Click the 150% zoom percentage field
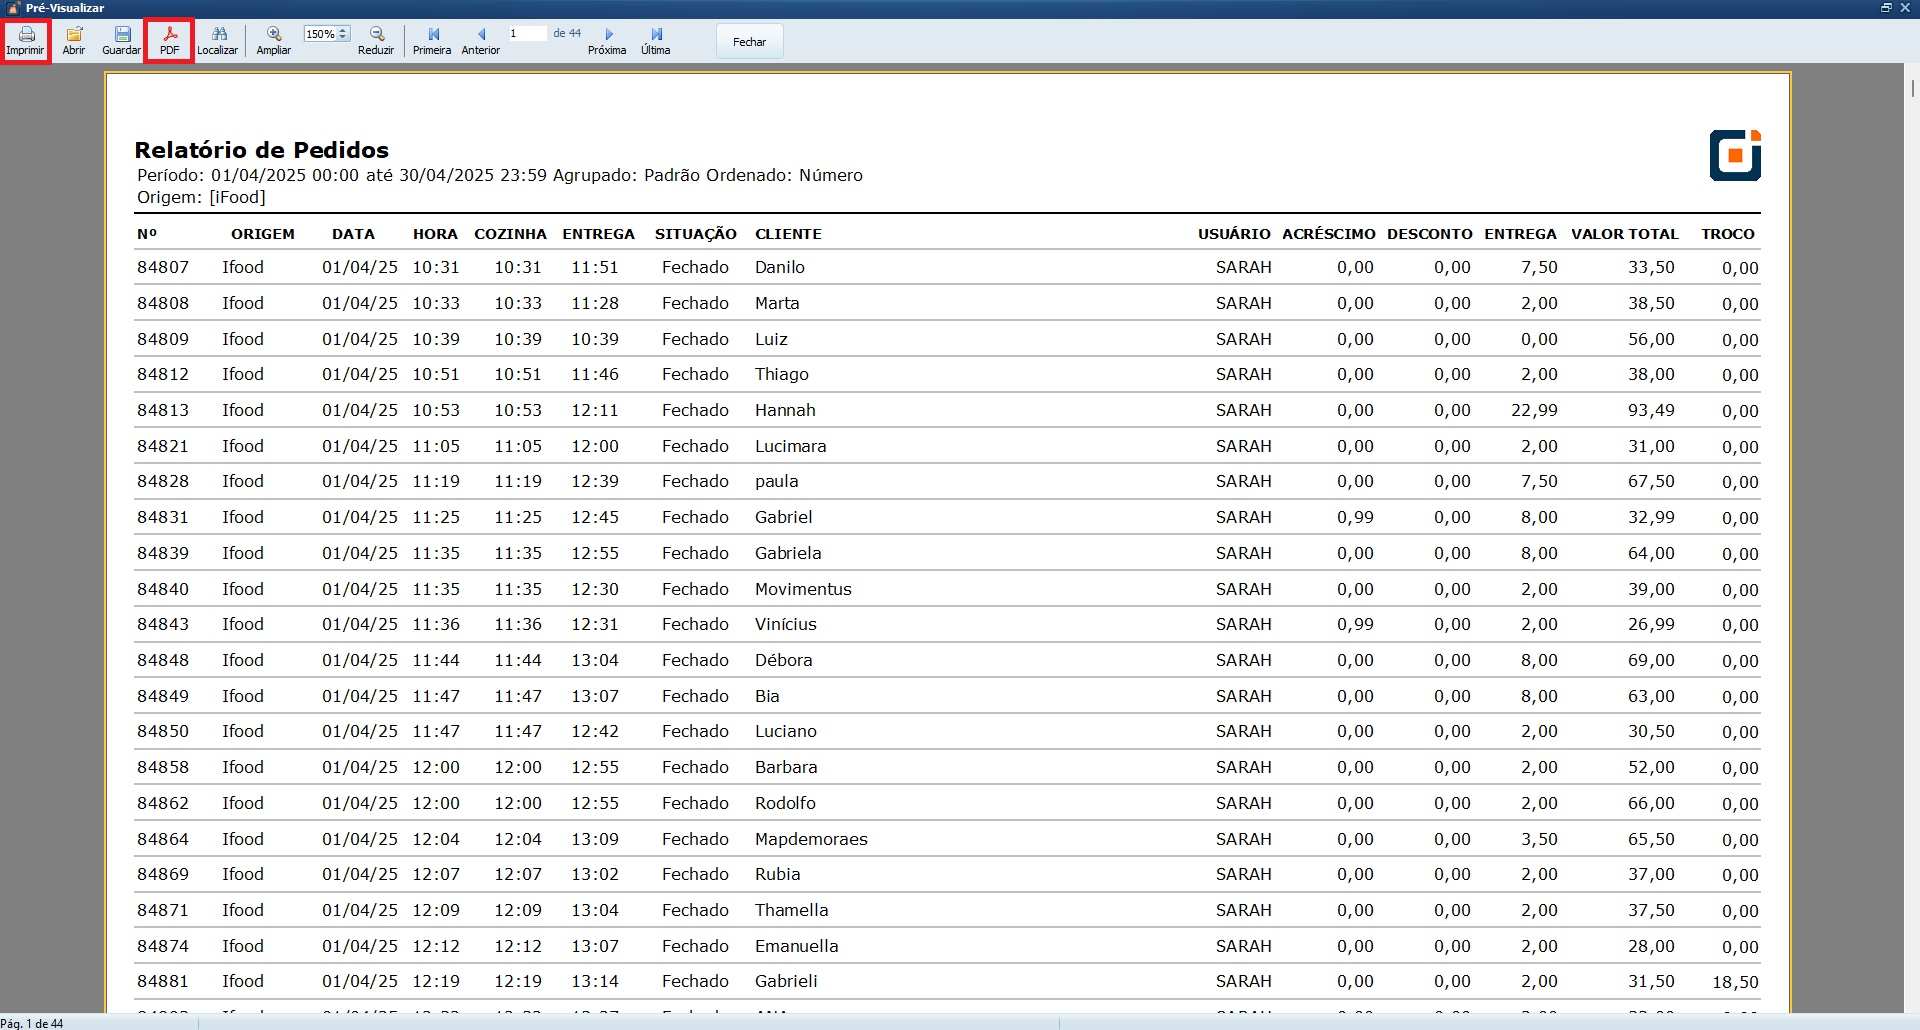The image size is (1920, 1030). click(x=320, y=34)
